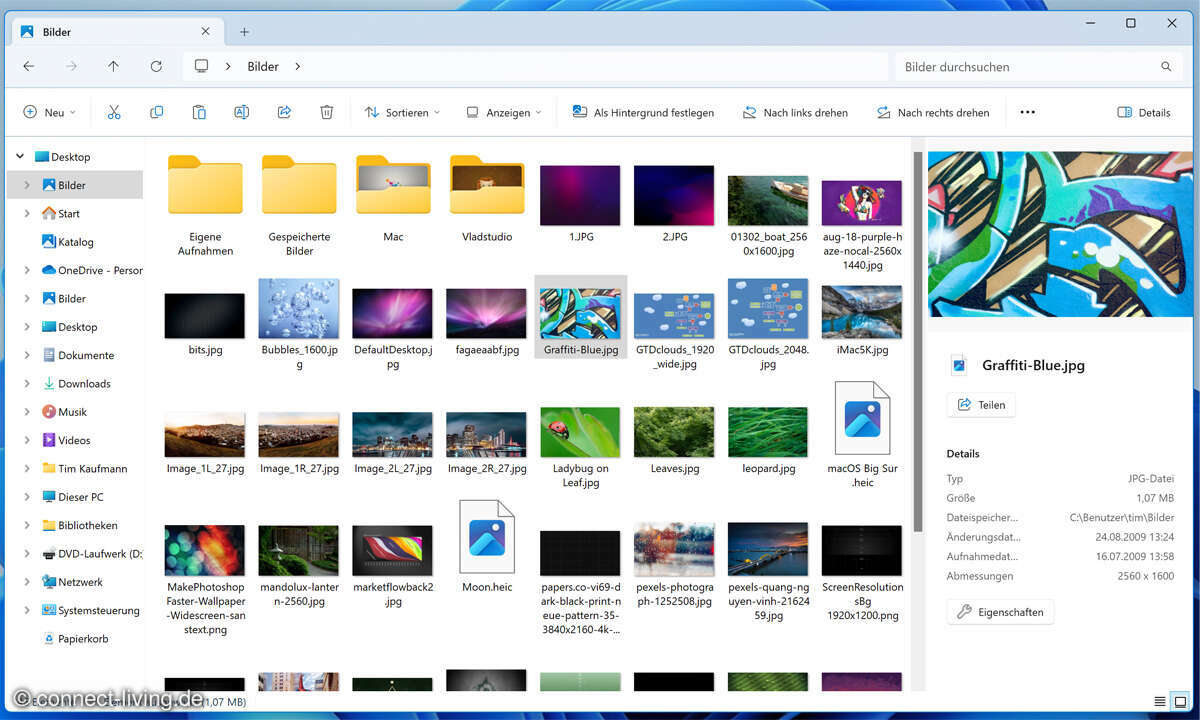The image size is (1200, 720).
Task: Switch to large thumbnails view icon
Action: [x=1180, y=701]
